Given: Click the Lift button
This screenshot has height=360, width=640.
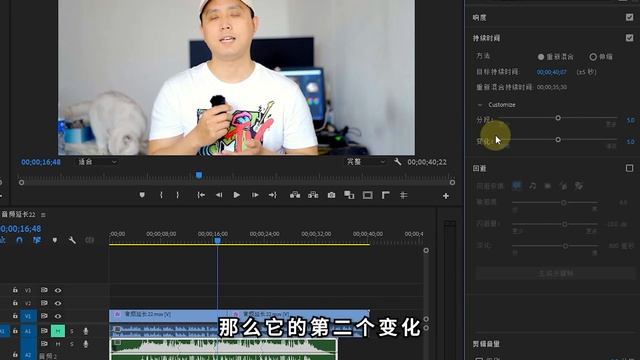Looking at the screenshot, I should point(295,195).
